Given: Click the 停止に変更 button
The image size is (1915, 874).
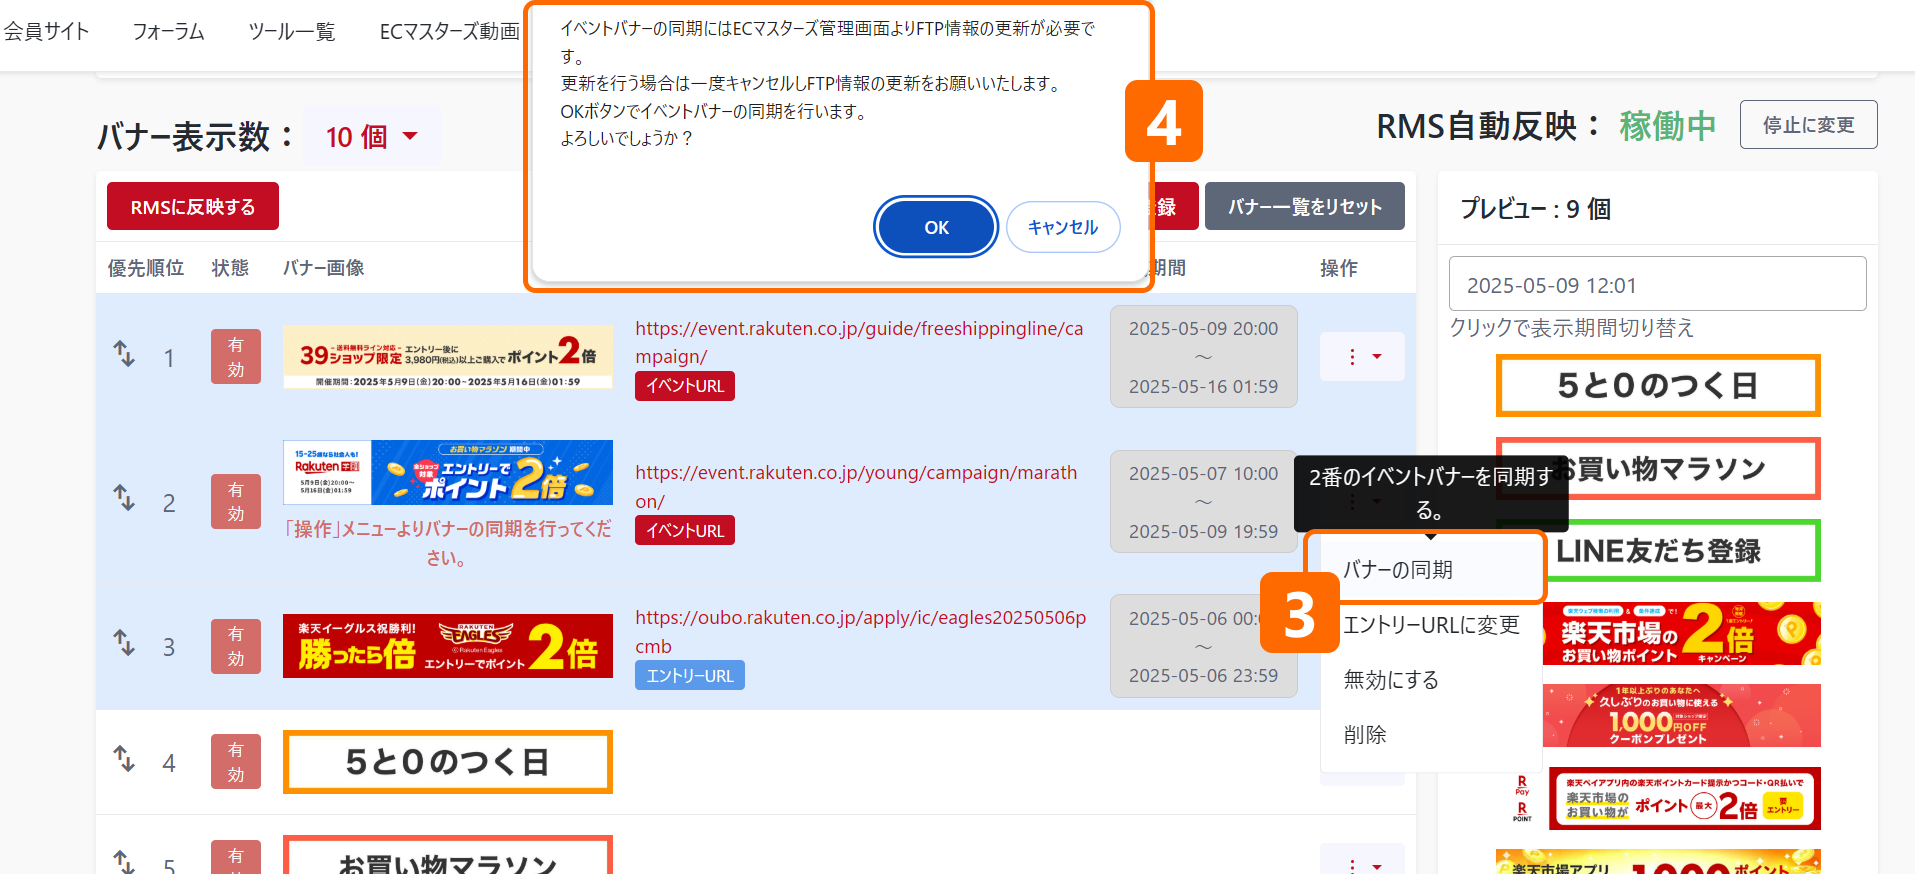Looking at the screenshot, I should [x=1808, y=125].
